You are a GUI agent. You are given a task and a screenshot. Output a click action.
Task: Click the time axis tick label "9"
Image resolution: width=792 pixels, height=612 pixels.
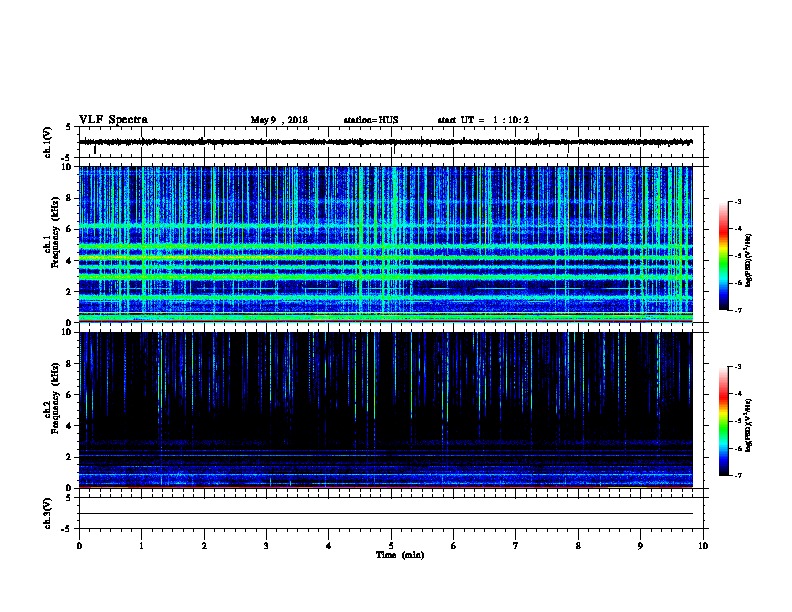(640, 546)
